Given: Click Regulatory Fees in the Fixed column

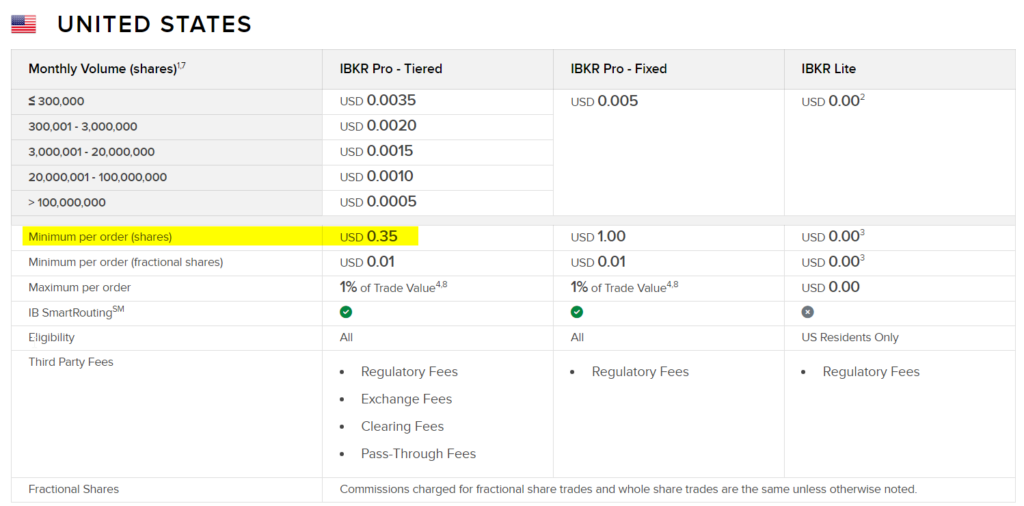Looking at the screenshot, I should point(640,372).
